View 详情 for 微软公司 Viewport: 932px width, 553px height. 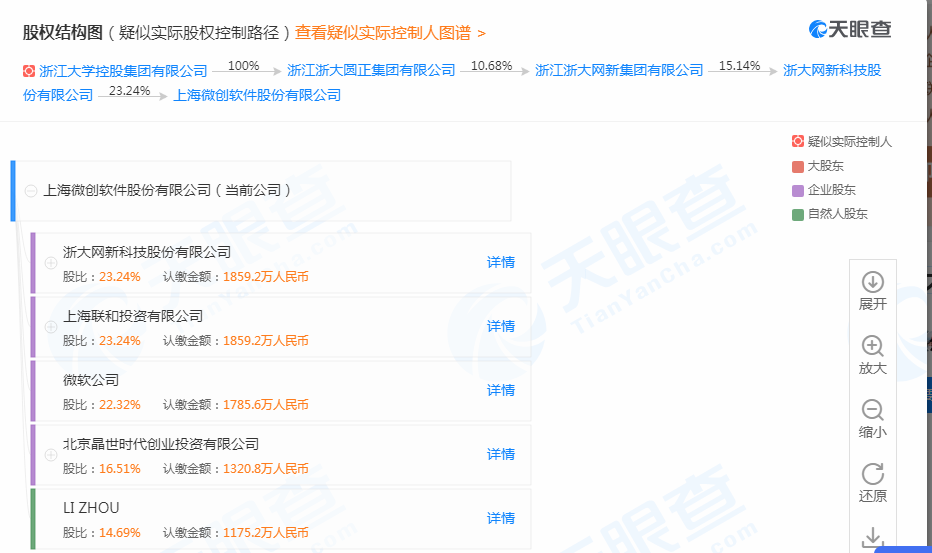click(x=500, y=391)
